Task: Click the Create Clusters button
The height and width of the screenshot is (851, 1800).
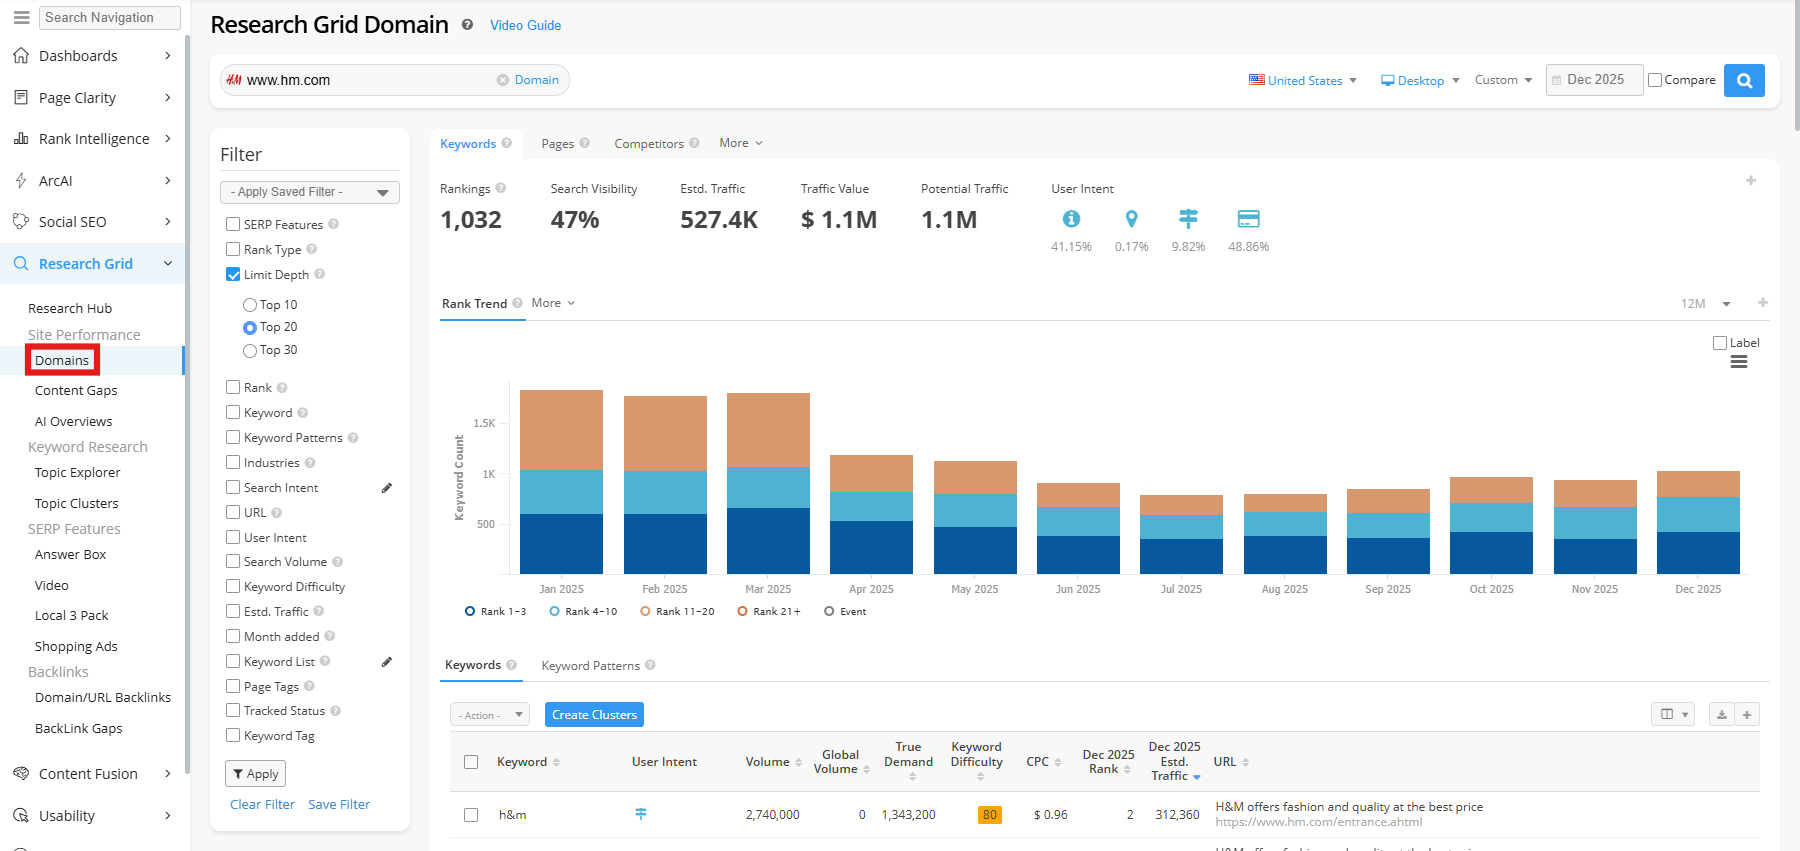Action: [x=594, y=715]
